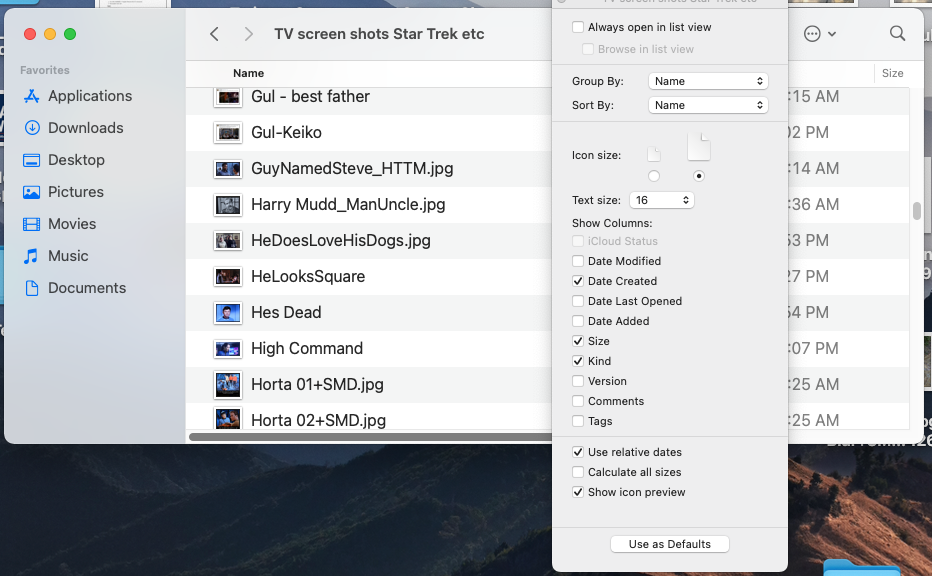Sort by the Name column header
Screen dimensions: 932x576
point(248,73)
